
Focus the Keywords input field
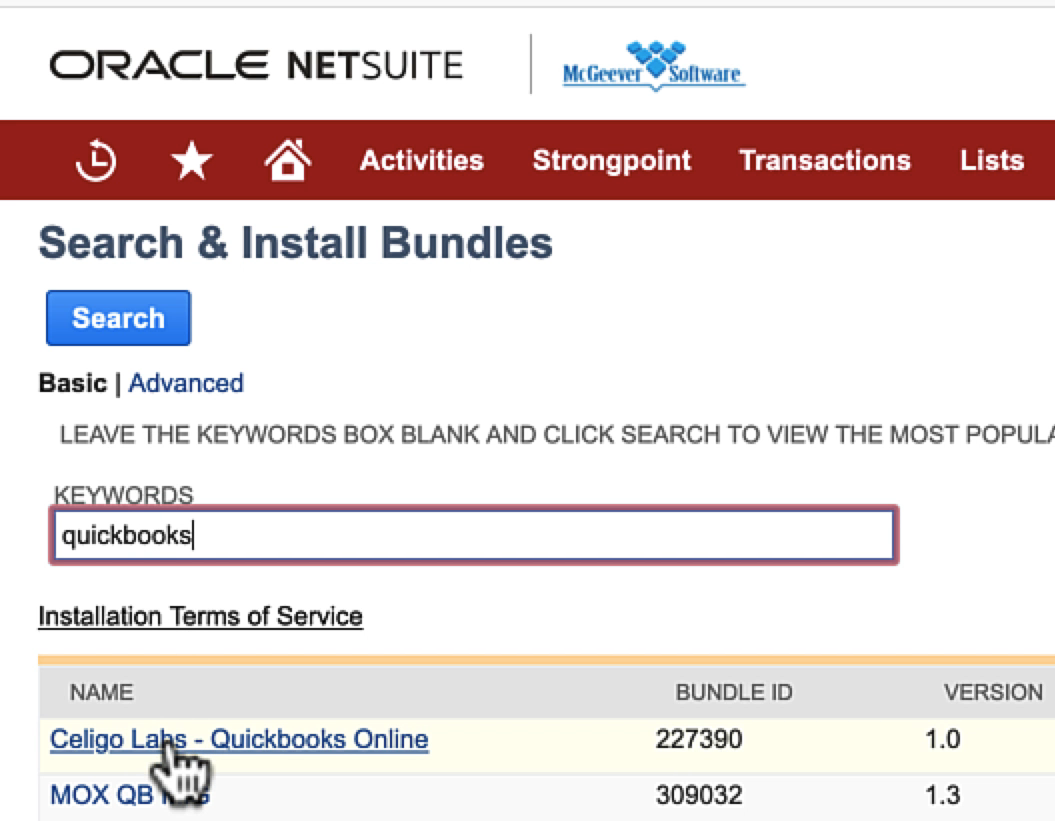pos(474,535)
